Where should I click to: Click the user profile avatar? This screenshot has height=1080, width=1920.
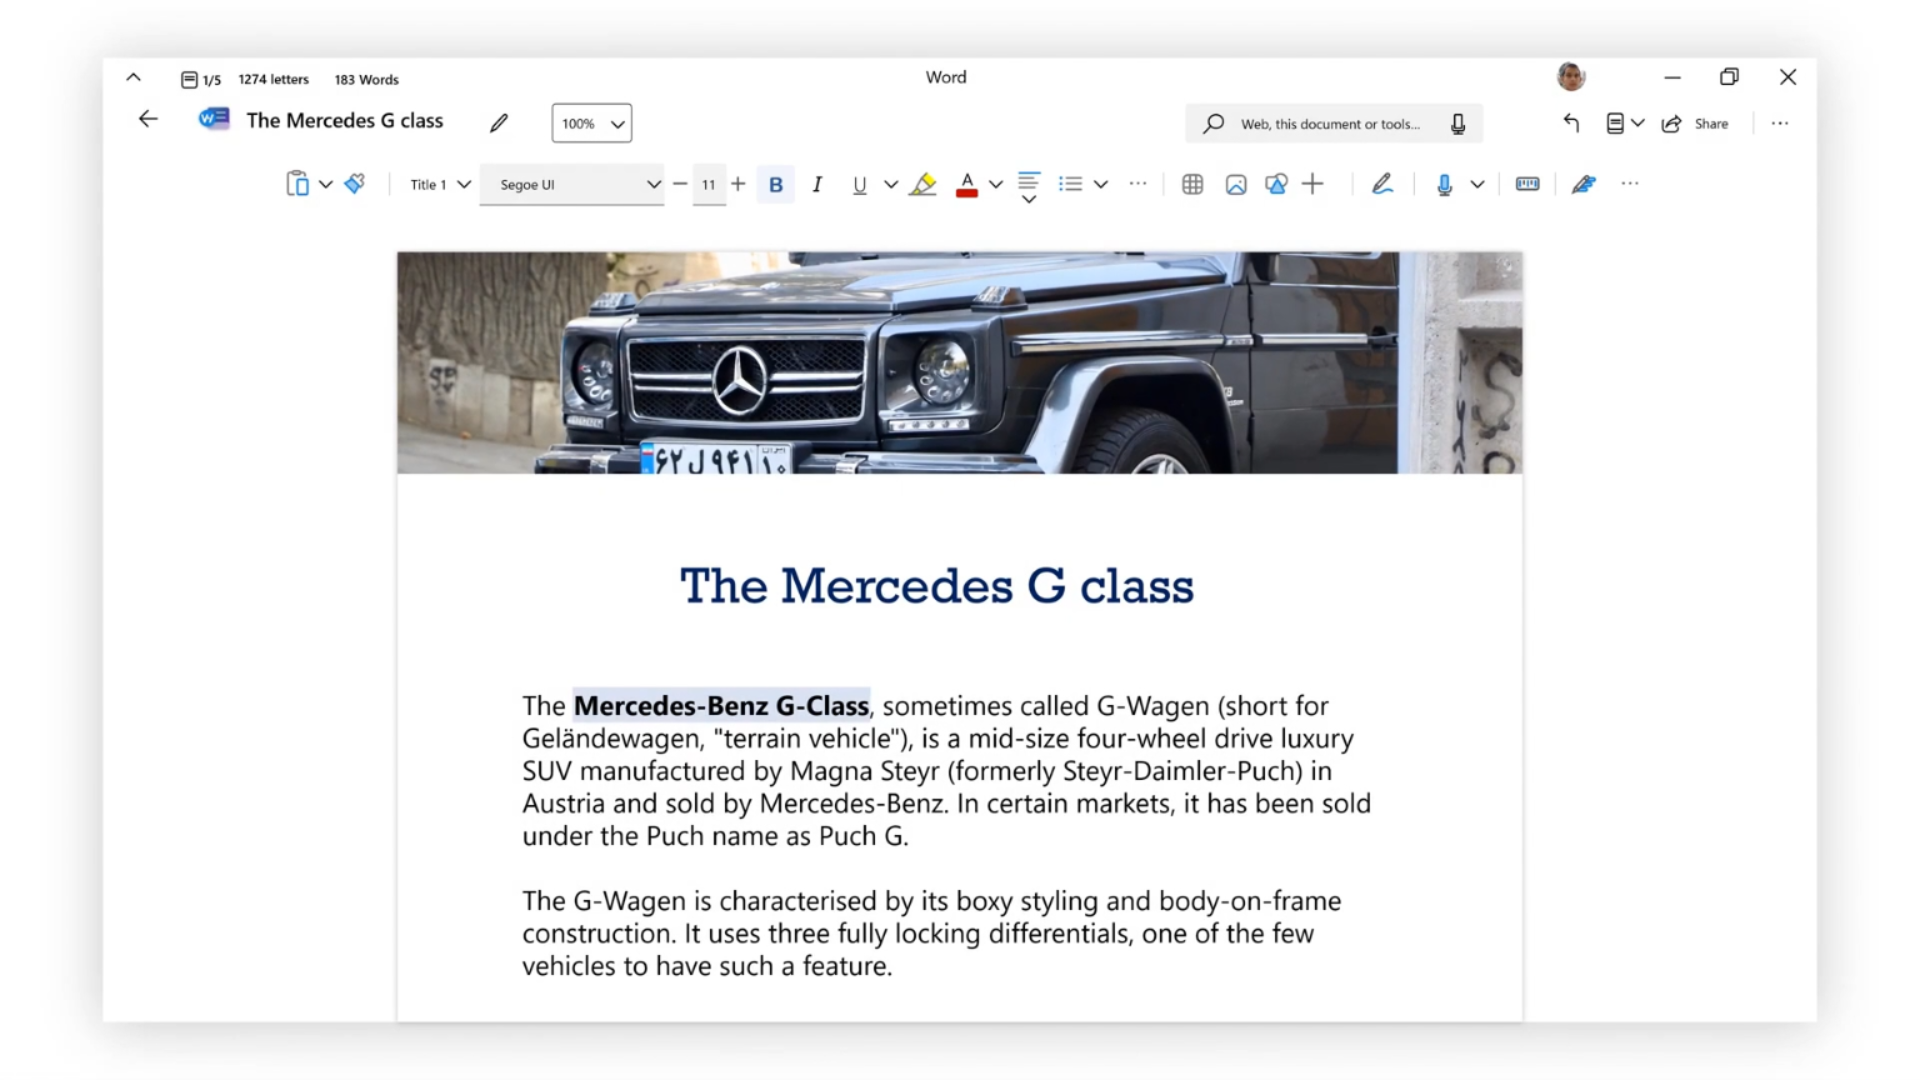point(1571,76)
